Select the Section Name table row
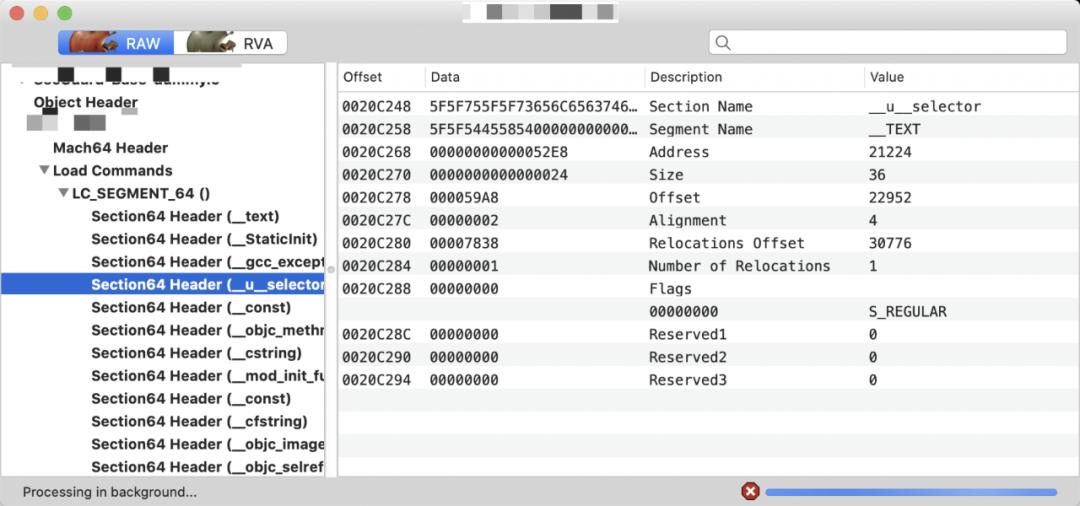Image resolution: width=1080 pixels, height=506 pixels. 700,106
